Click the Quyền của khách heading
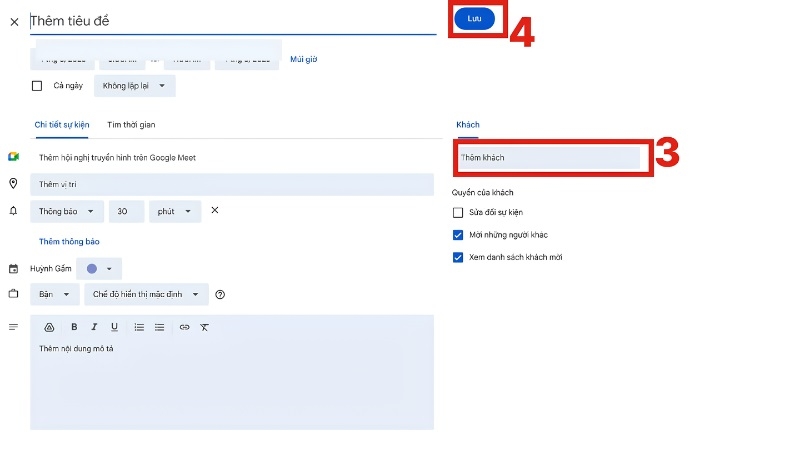Viewport: 800px width, 450px height. pos(483,192)
